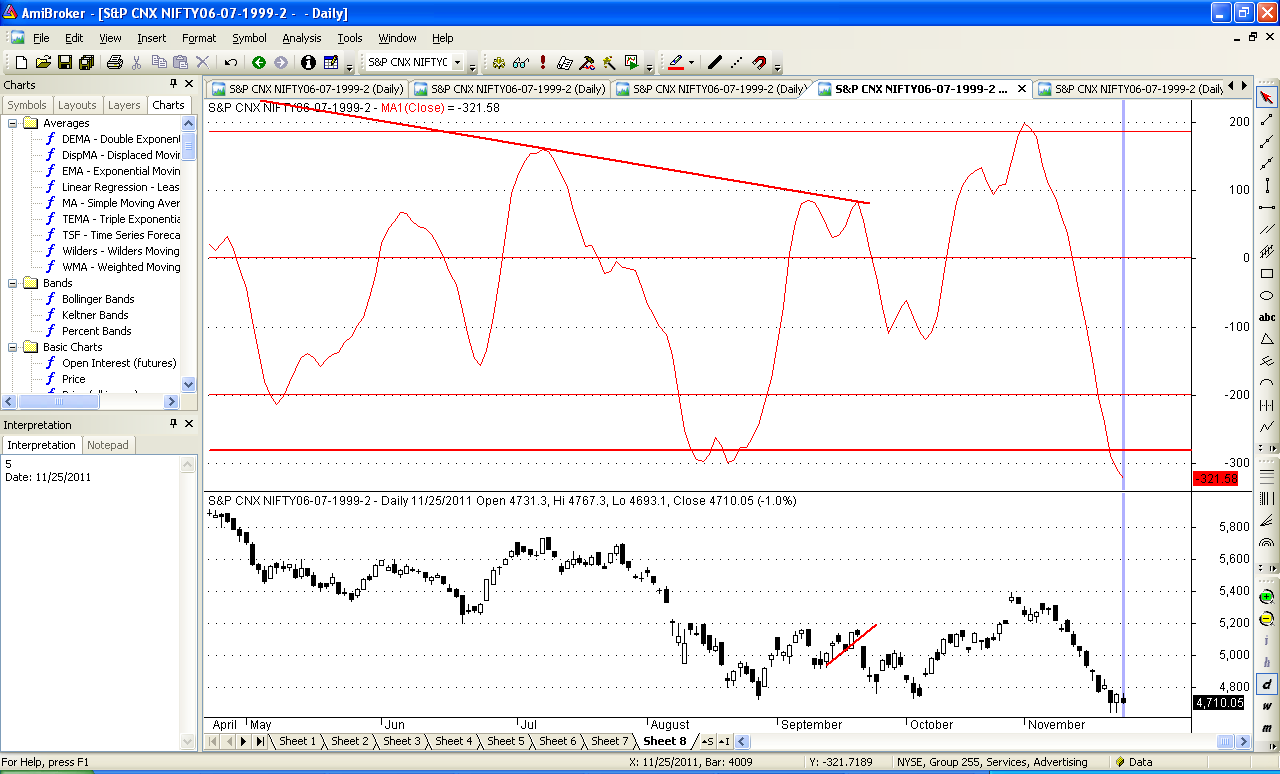Go to last sheet navigation arrow
This screenshot has height=774, width=1280.
(x=260, y=741)
